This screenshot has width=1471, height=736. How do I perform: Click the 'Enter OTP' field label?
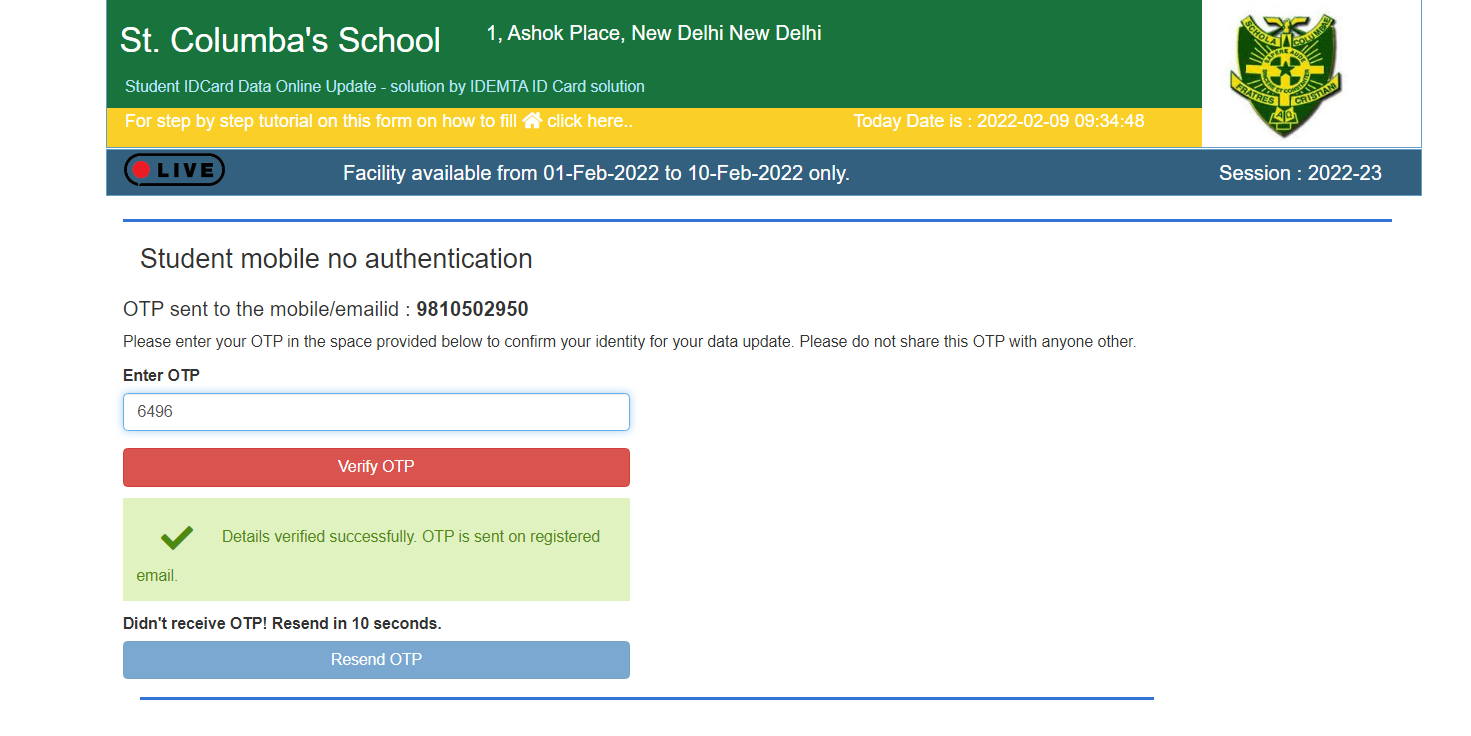point(161,376)
